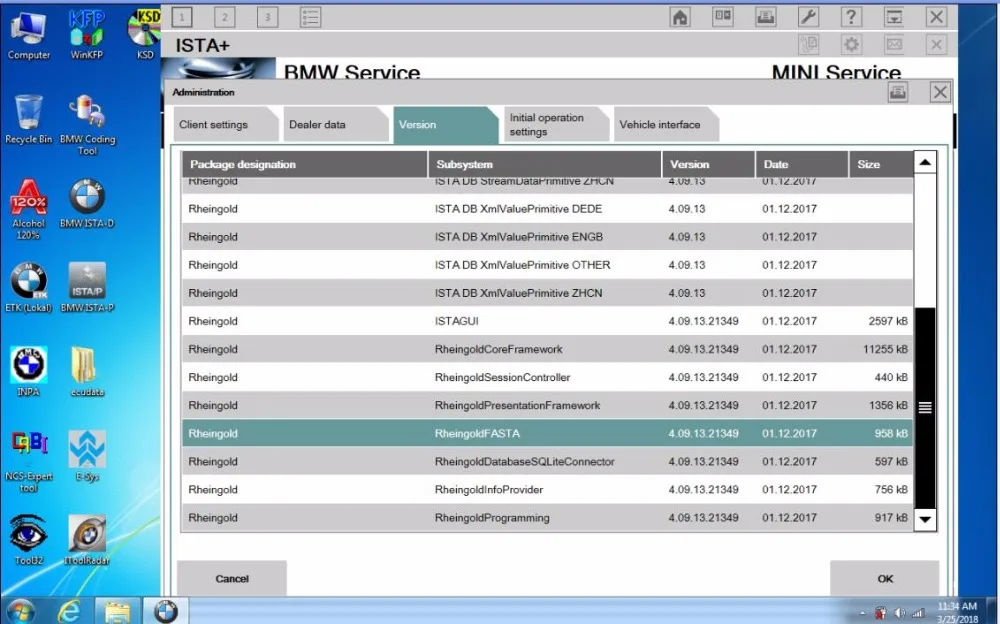Select the RheingoldCoreFramework row
Screen dimensions: 1000x624
point(547,349)
